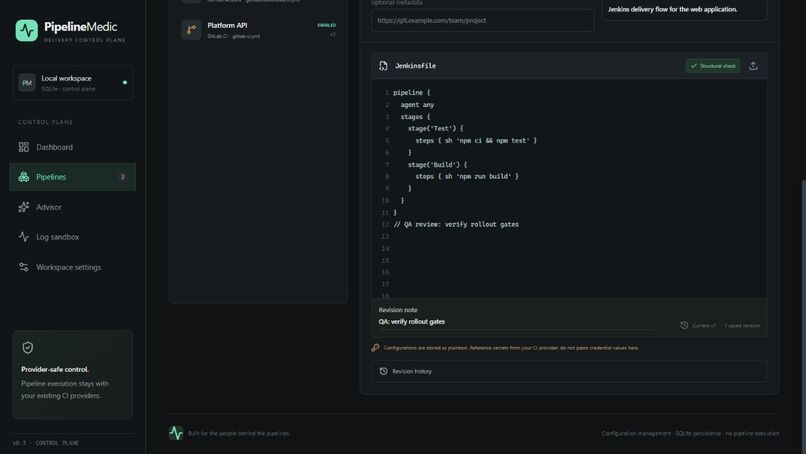Click the Revision history clock icon
This screenshot has height=454, width=806.
[x=383, y=371]
